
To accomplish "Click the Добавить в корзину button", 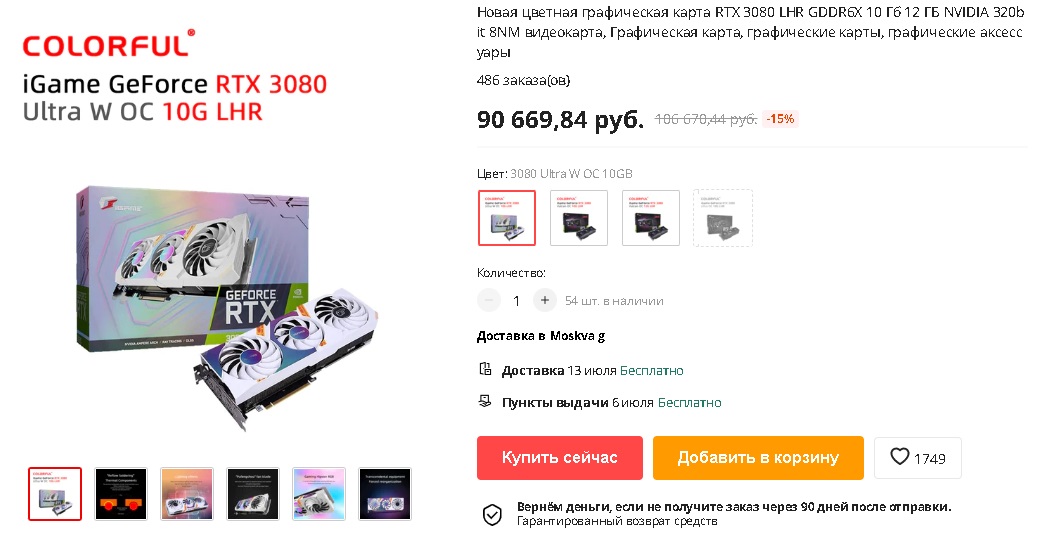I will pos(759,457).
